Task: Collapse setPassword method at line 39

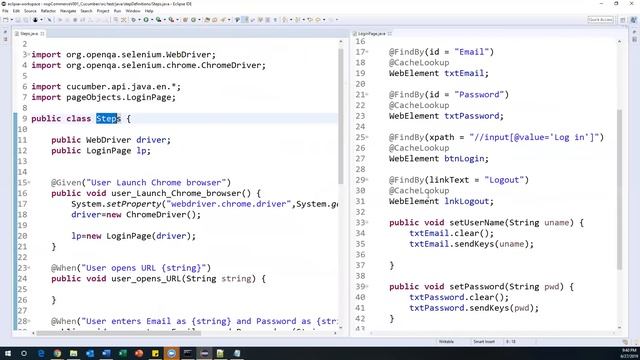Action: tap(367, 287)
